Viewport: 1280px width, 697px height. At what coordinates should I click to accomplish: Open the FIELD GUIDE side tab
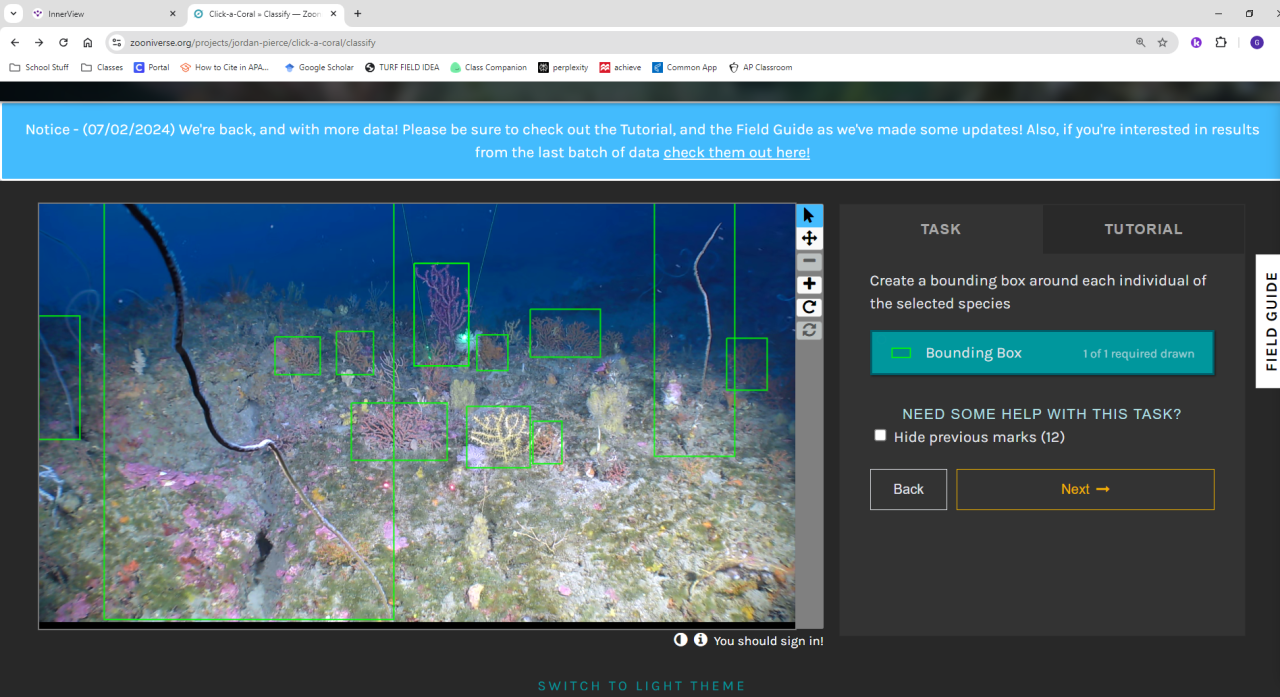point(1270,321)
